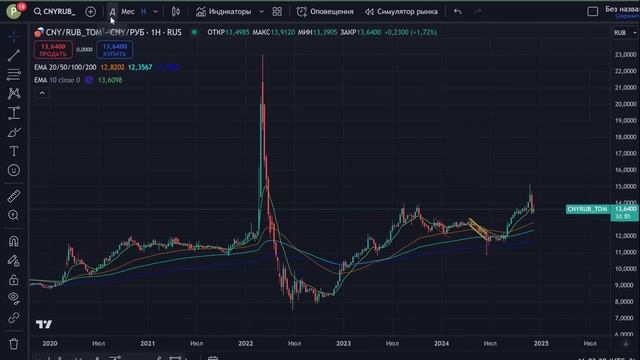
Task: Open symbol search for CNYRUB_
Action: pyautogui.click(x=55, y=11)
